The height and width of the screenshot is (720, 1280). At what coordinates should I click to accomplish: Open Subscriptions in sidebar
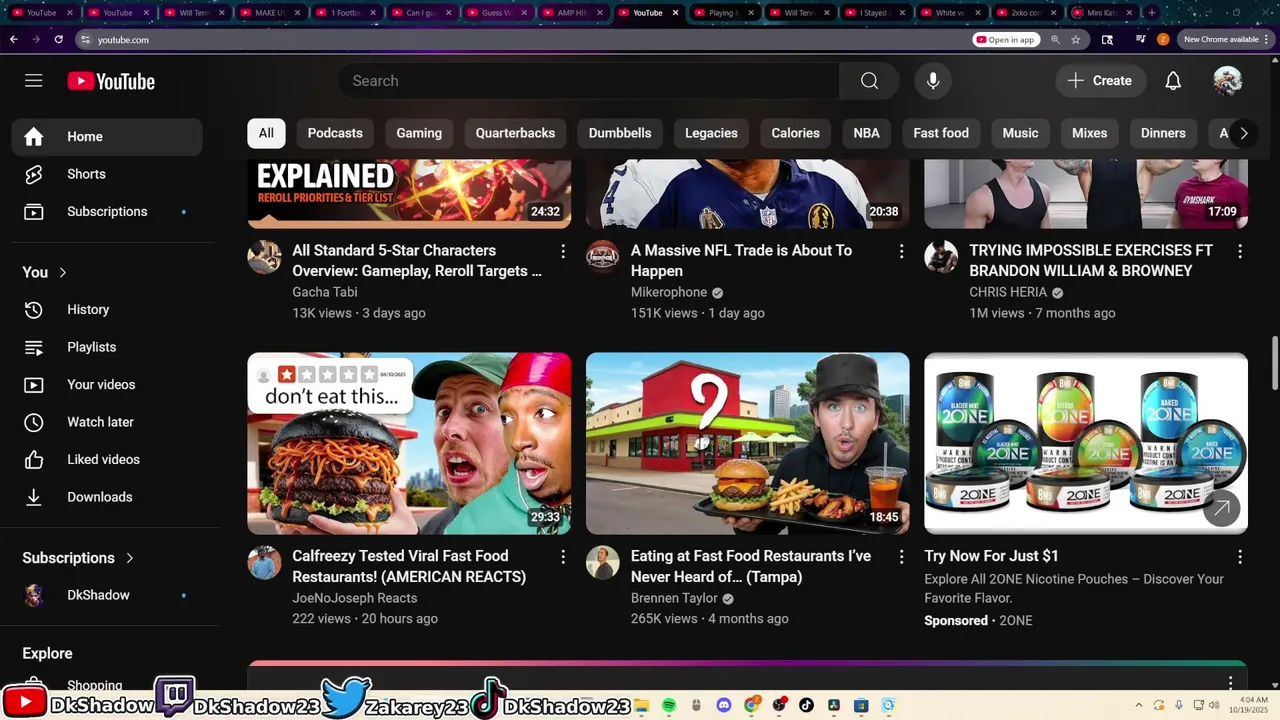(107, 212)
